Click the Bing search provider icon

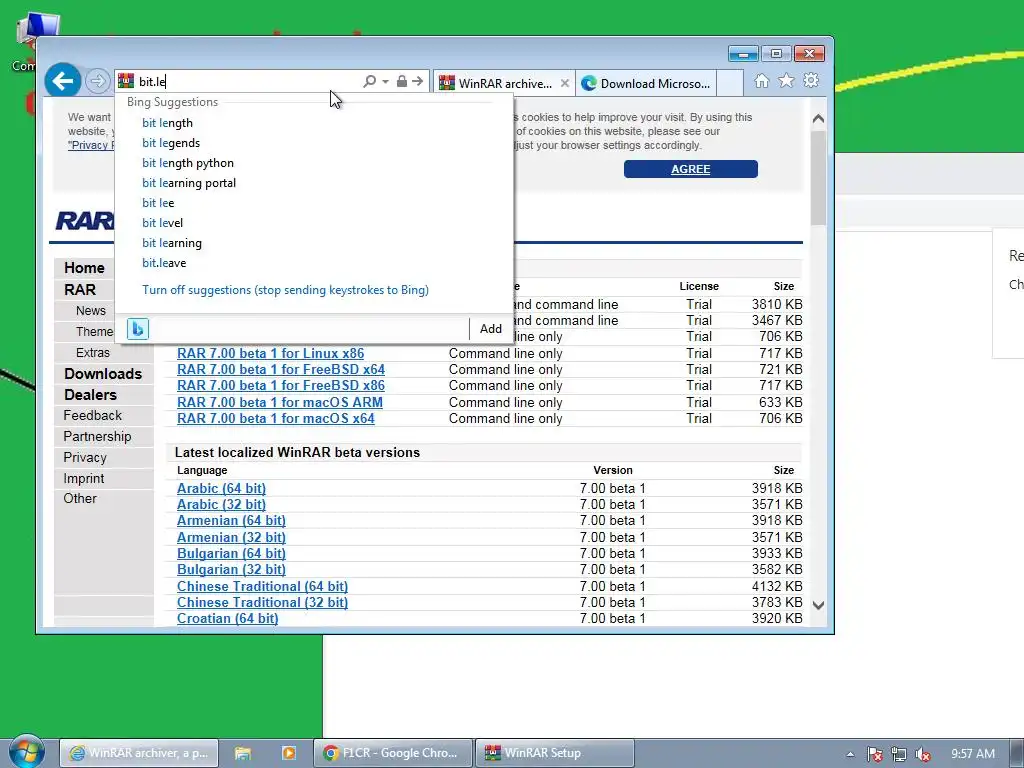[138, 328]
